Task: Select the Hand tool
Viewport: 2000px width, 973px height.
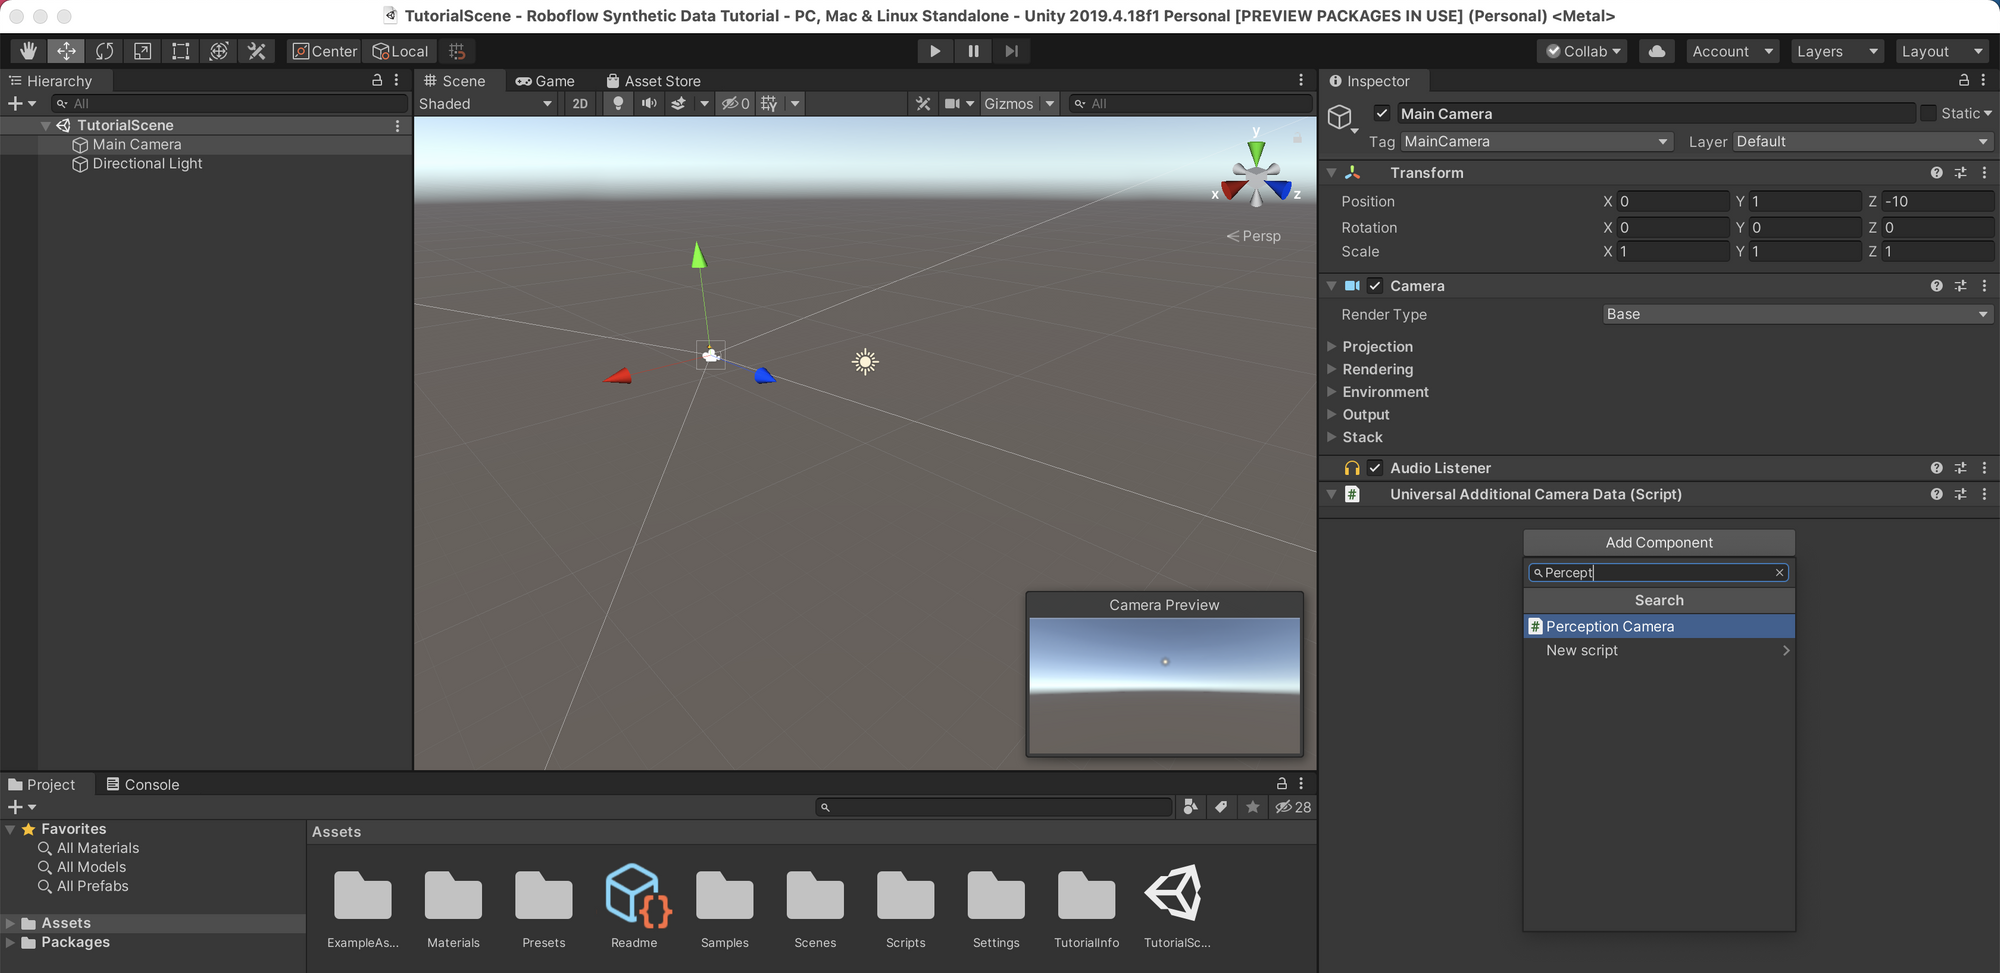Action: click(x=28, y=51)
